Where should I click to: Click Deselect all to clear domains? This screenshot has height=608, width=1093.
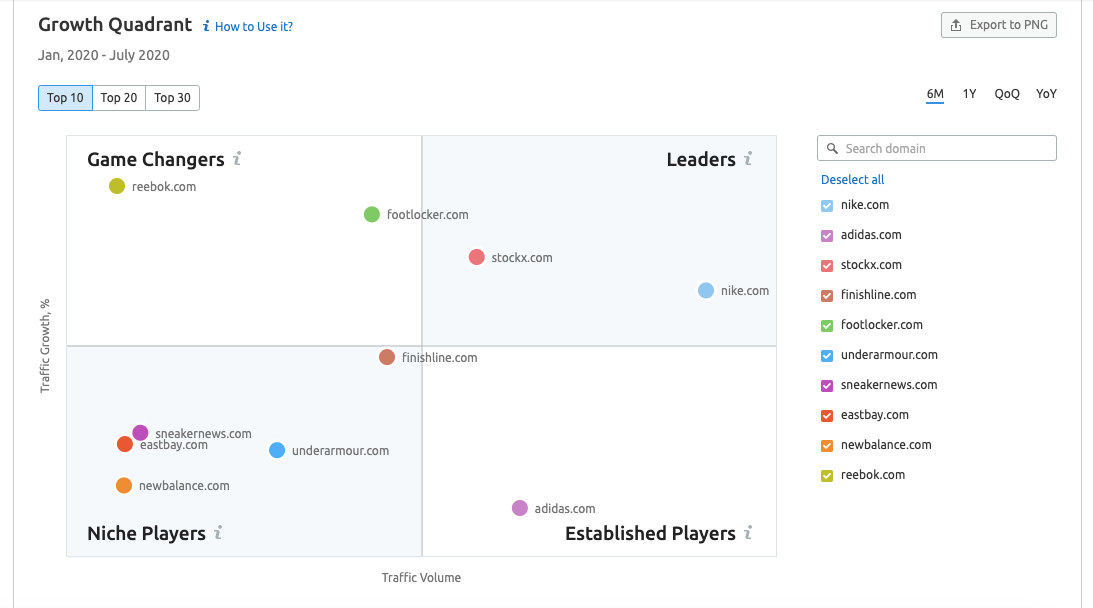click(x=852, y=179)
